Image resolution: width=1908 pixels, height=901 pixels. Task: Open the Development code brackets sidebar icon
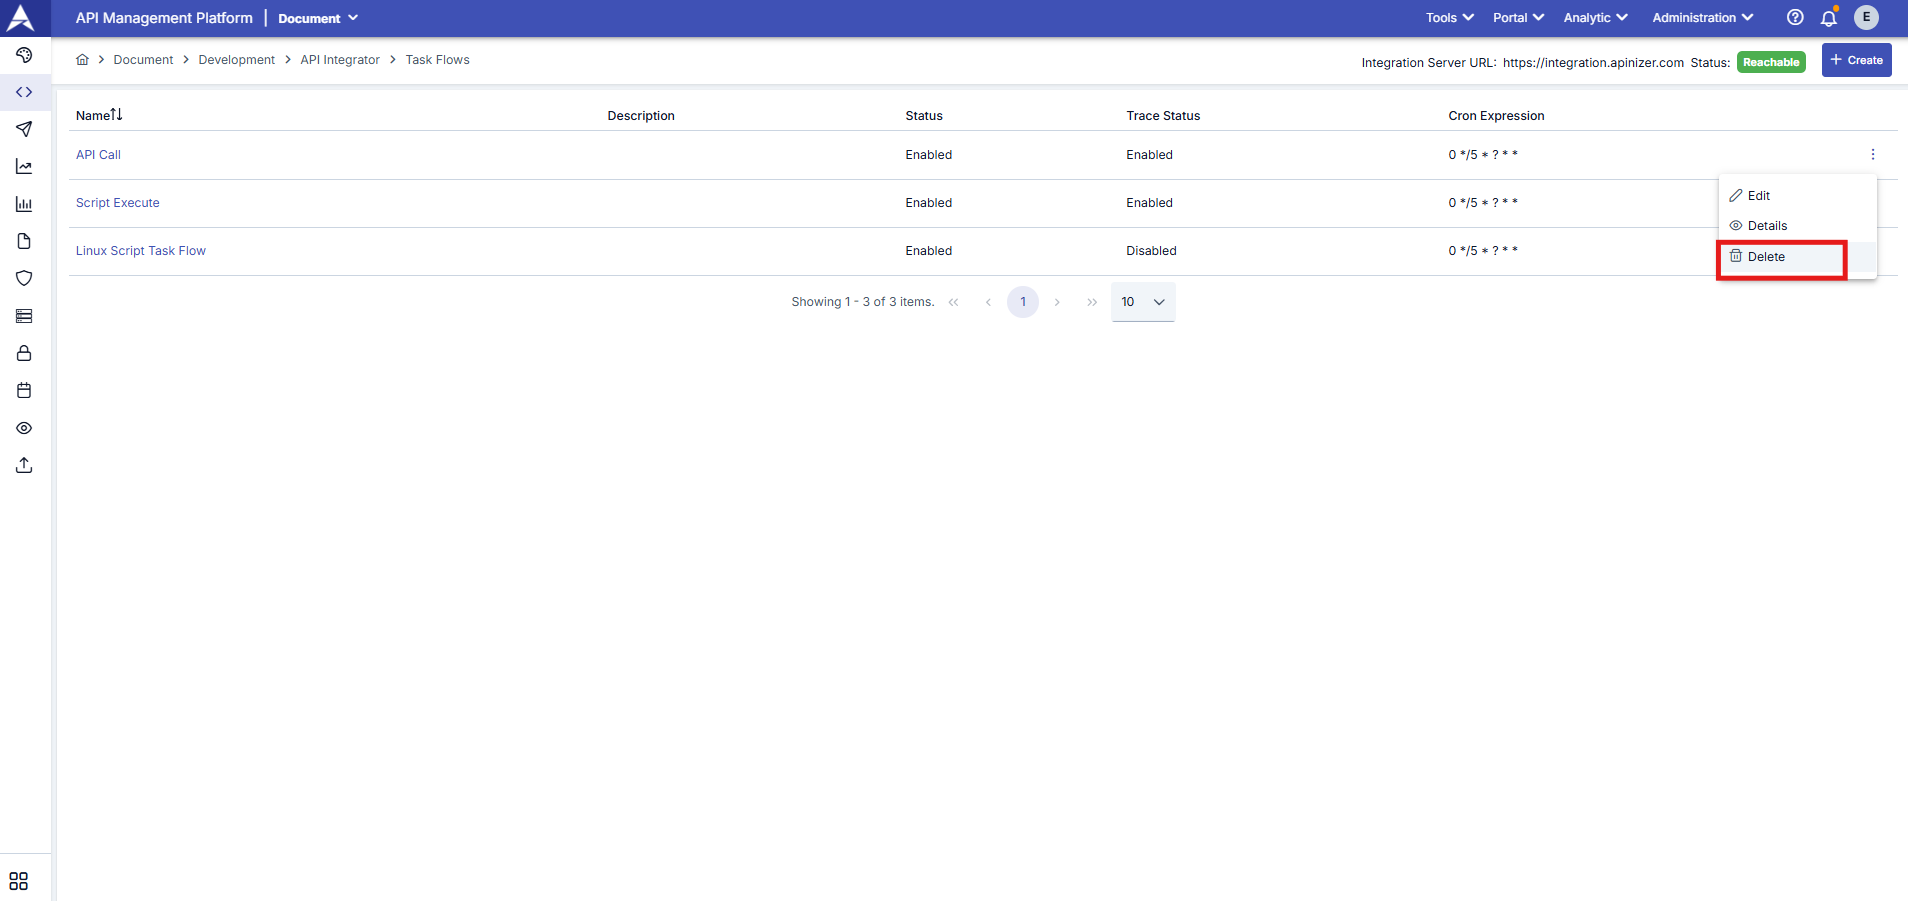pos(24,92)
